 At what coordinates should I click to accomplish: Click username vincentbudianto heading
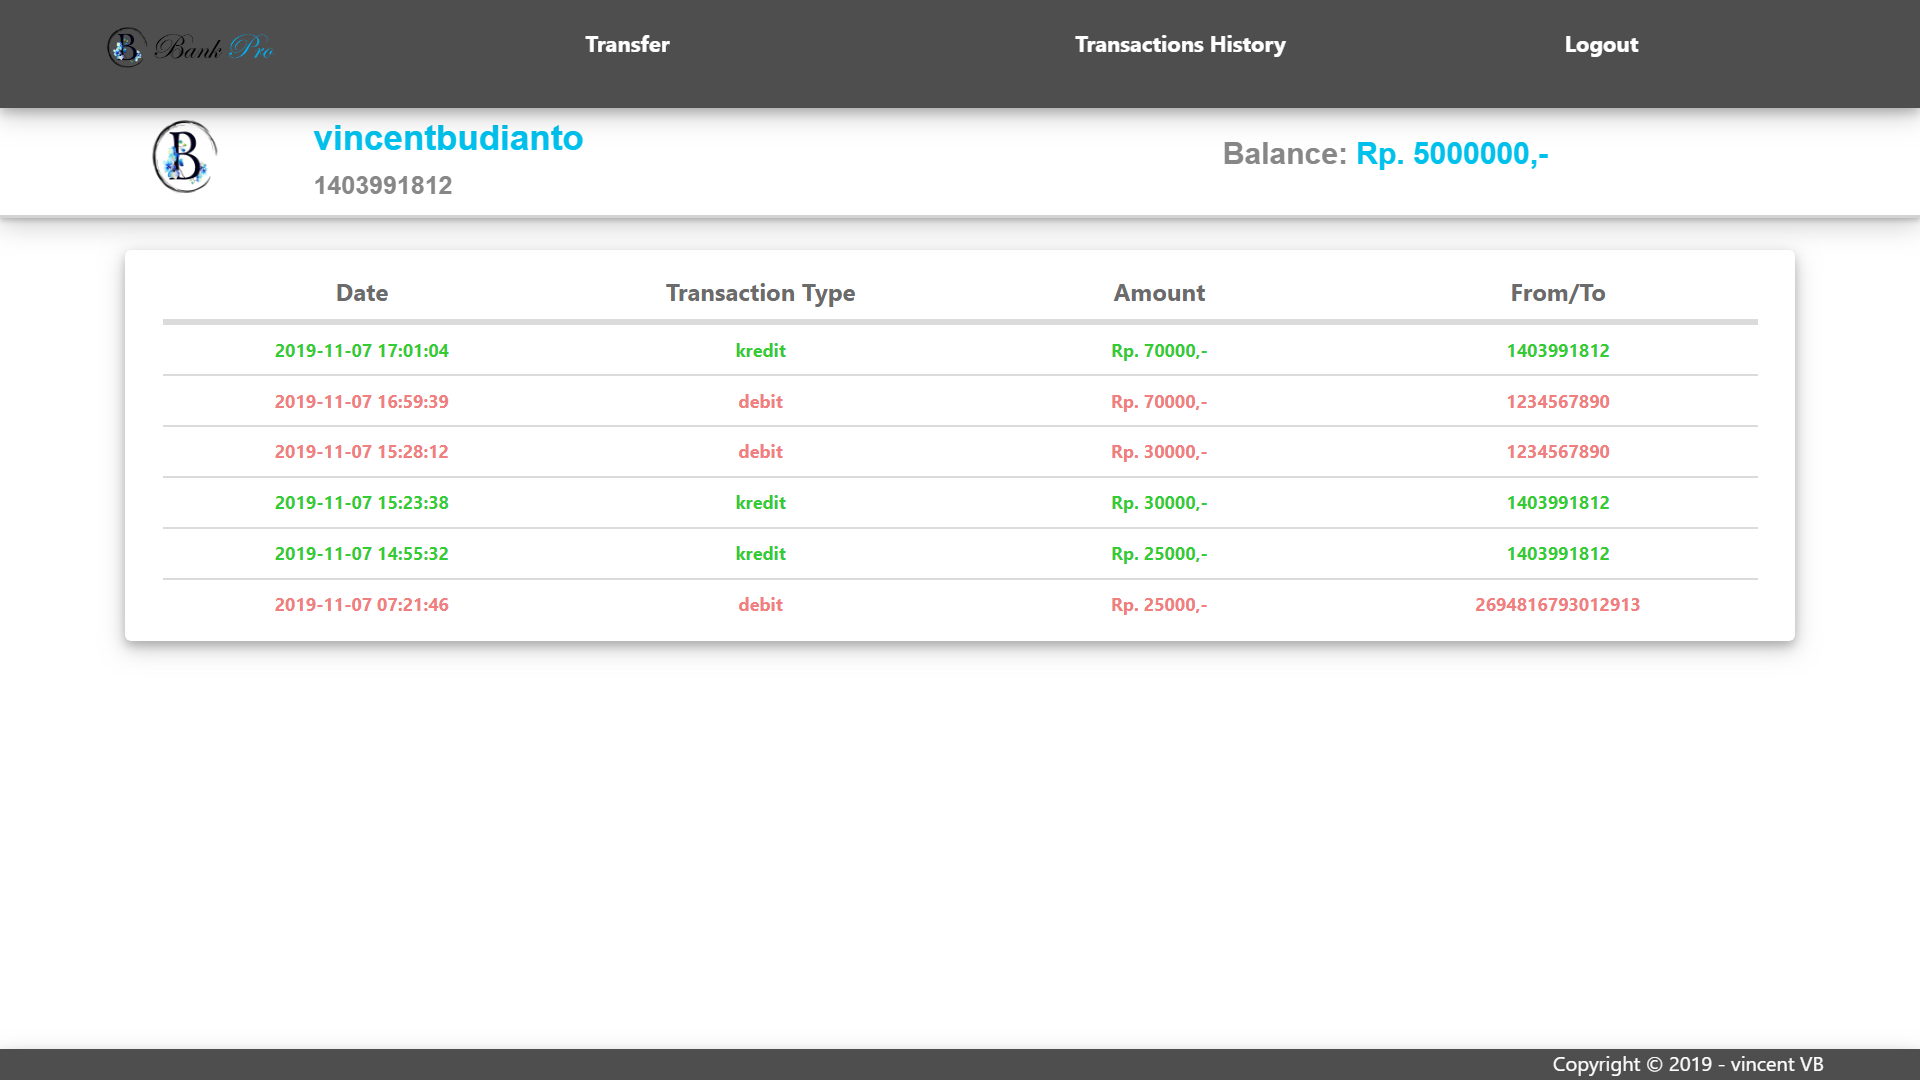(x=448, y=138)
